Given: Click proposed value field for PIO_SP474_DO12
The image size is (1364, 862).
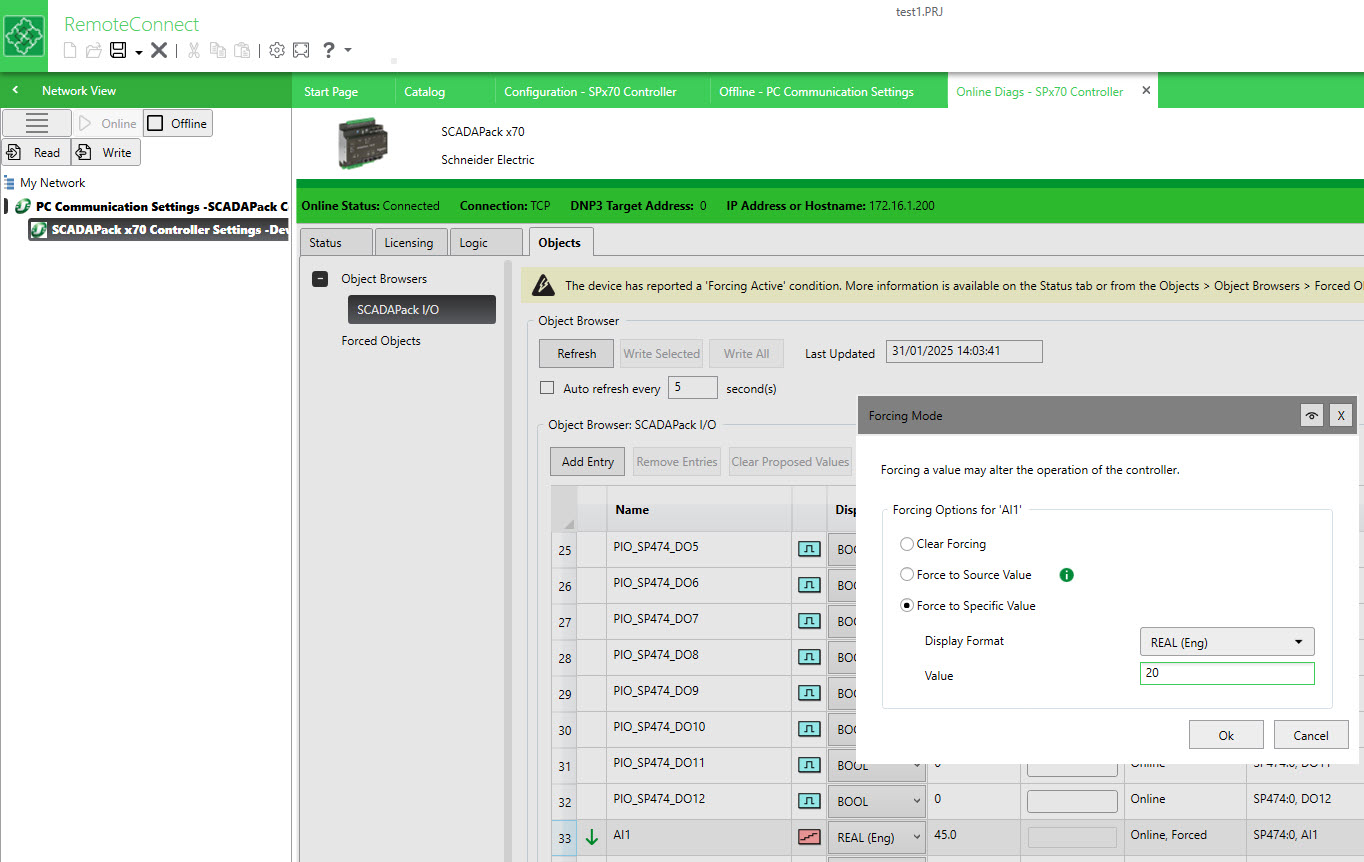Looking at the screenshot, I should click(1072, 801).
